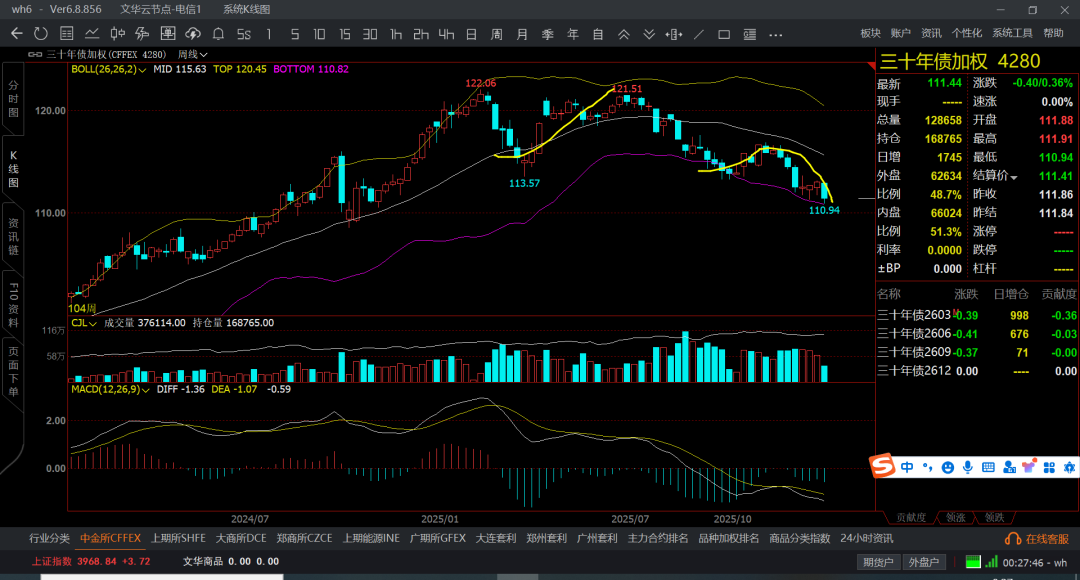The image size is (1080, 580).
Task: Open the 24小时资讯 tab
Action: (866, 539)
